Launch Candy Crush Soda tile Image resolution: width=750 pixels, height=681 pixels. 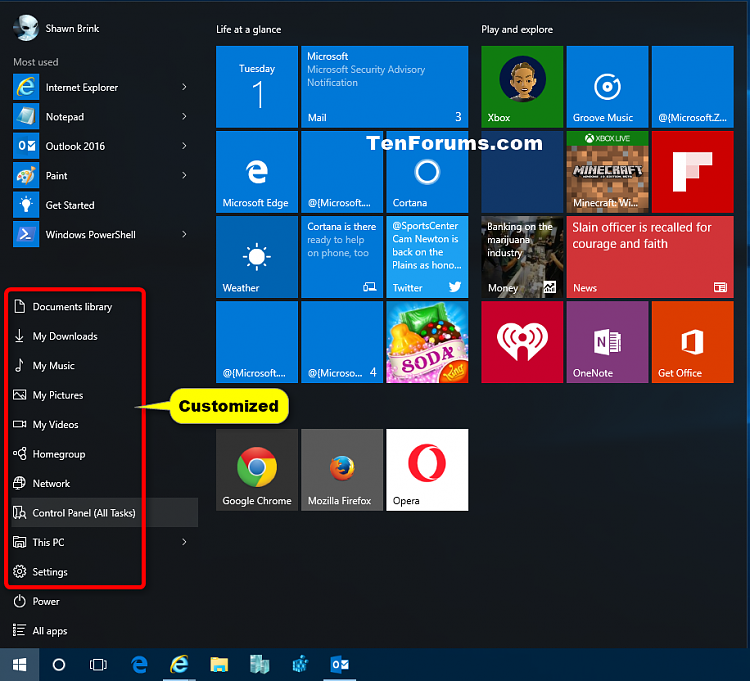pyautogui.click(x=427, y=342)
